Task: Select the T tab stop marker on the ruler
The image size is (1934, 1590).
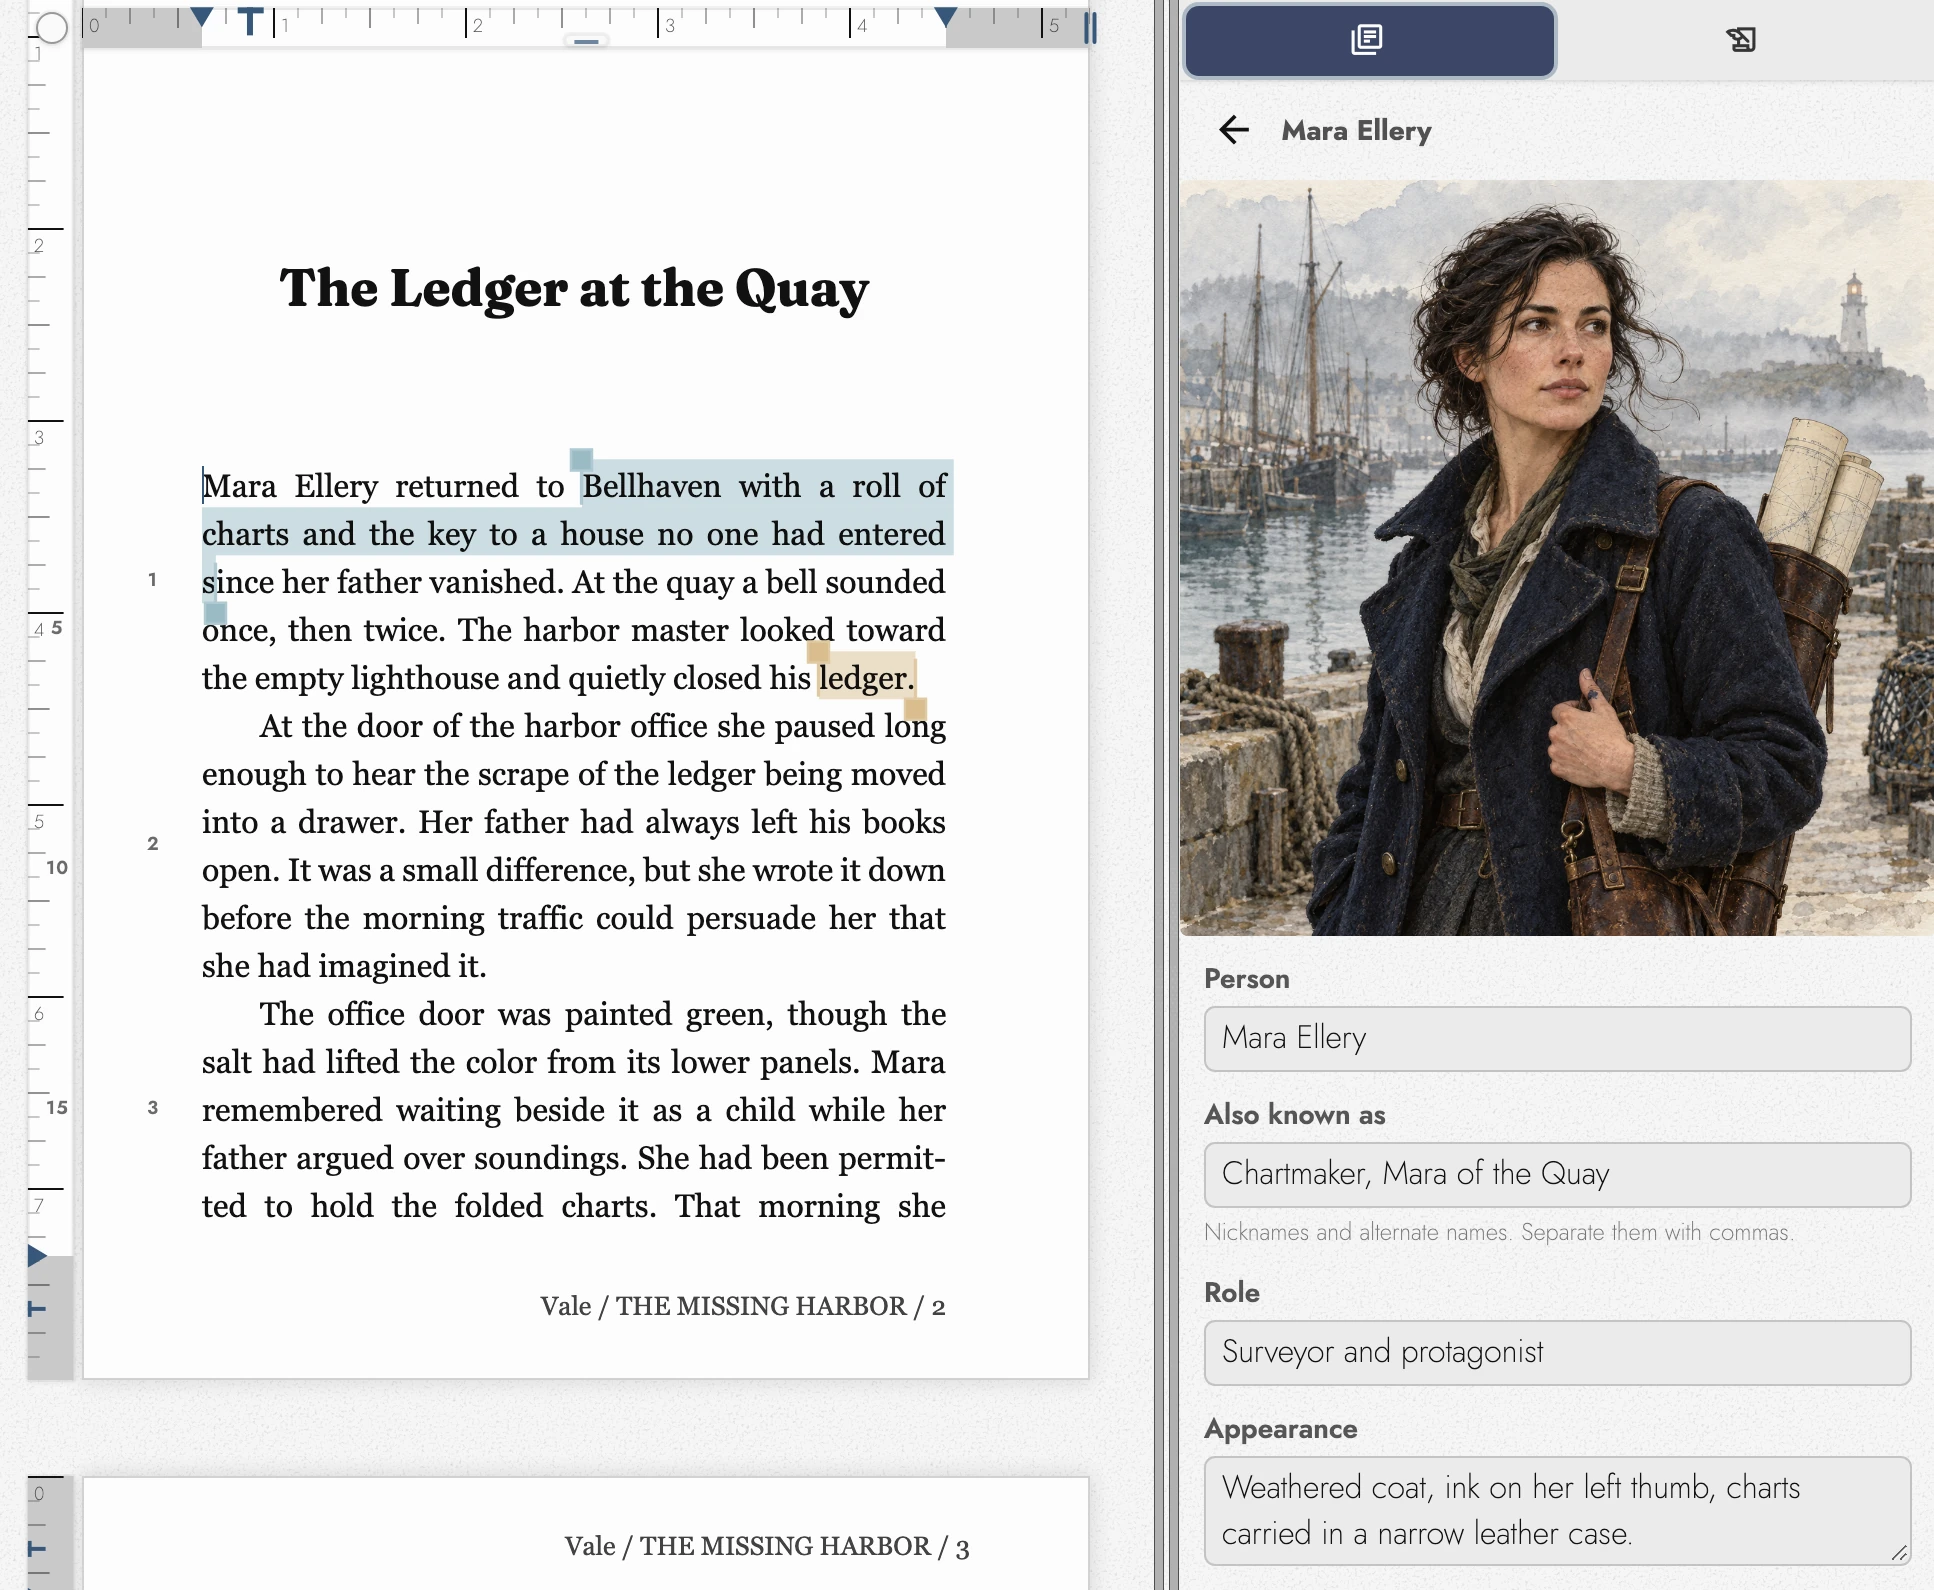Action: coord(251,21)
